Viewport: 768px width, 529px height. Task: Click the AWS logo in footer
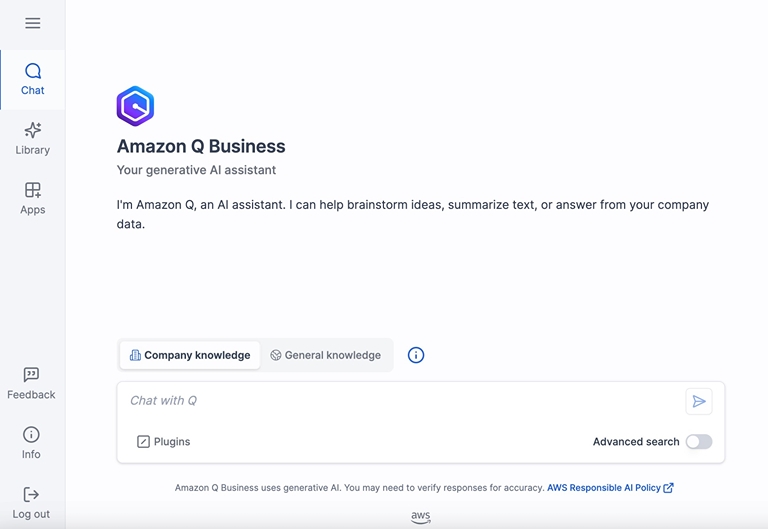click(420, 517)
